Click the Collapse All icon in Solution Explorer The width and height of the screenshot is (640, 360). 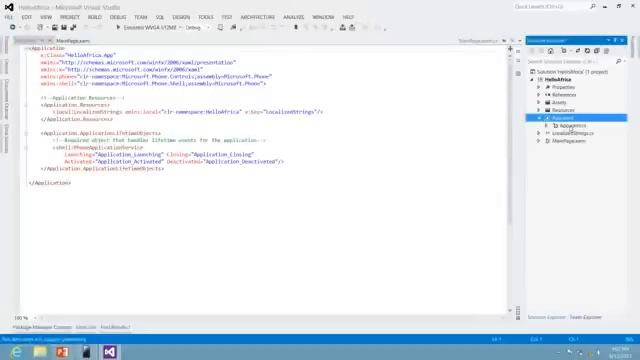597,51
